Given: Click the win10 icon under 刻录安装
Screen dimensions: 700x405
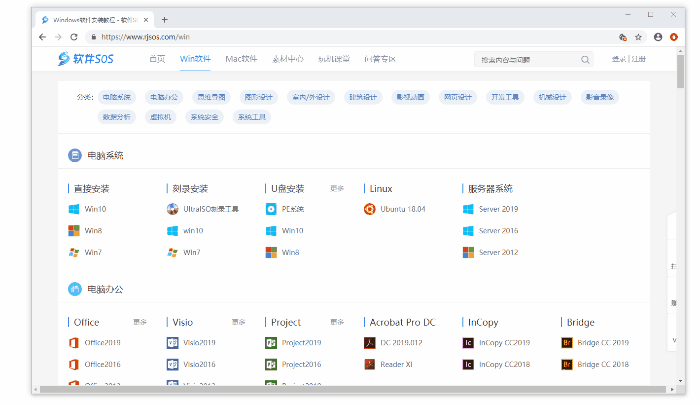Looking at the screenshot, I should (172, 230).
